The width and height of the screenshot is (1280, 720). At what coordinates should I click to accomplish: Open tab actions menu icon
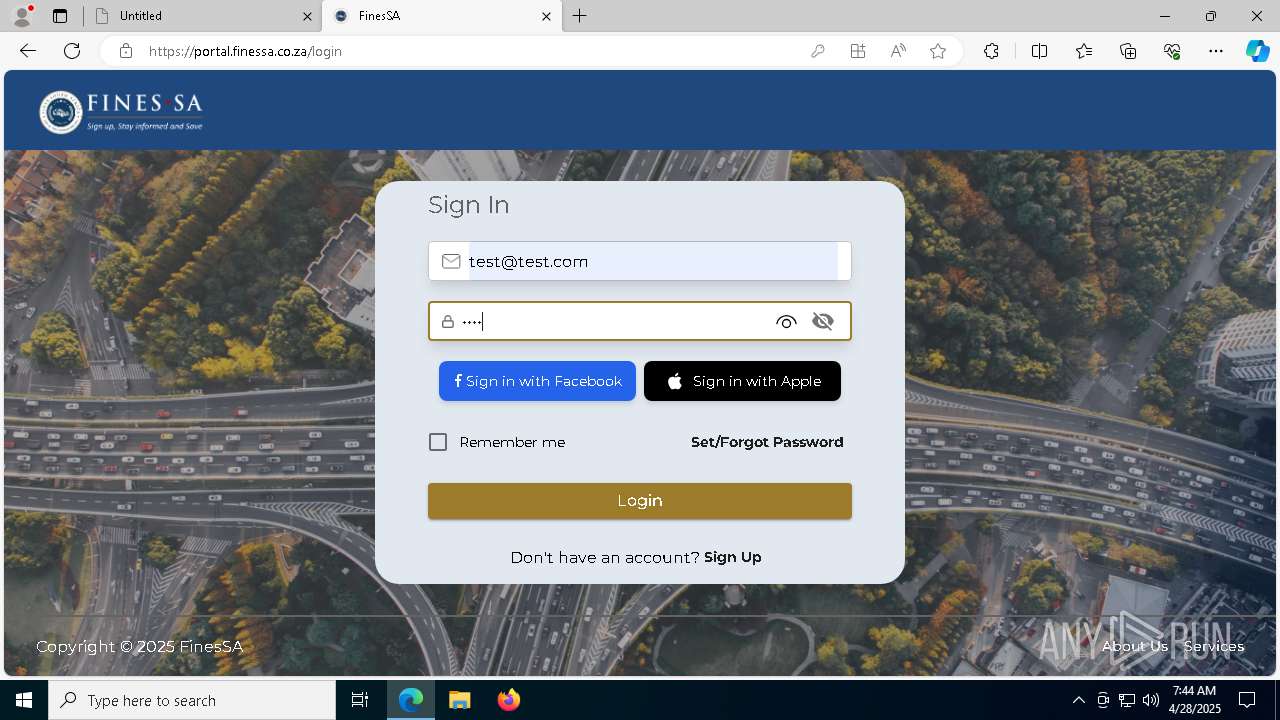pos(60,16)
